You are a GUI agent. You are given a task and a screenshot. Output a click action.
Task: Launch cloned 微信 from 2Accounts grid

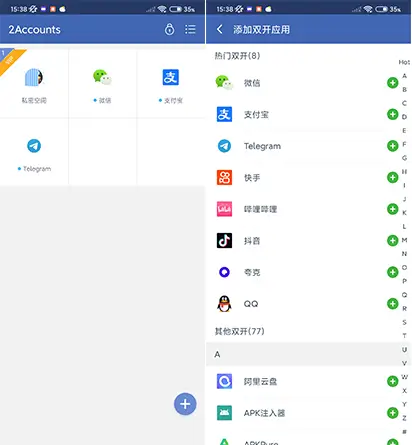click(102, 84)
